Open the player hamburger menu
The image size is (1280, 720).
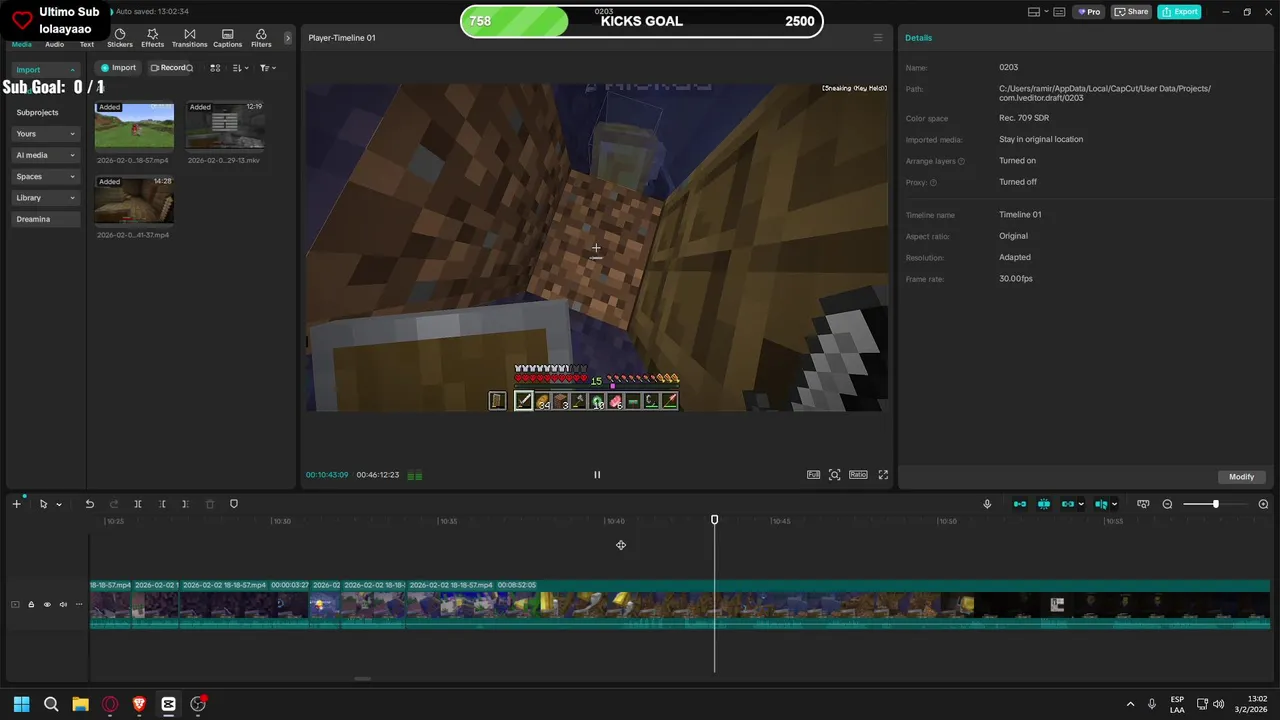click(878, 38)
